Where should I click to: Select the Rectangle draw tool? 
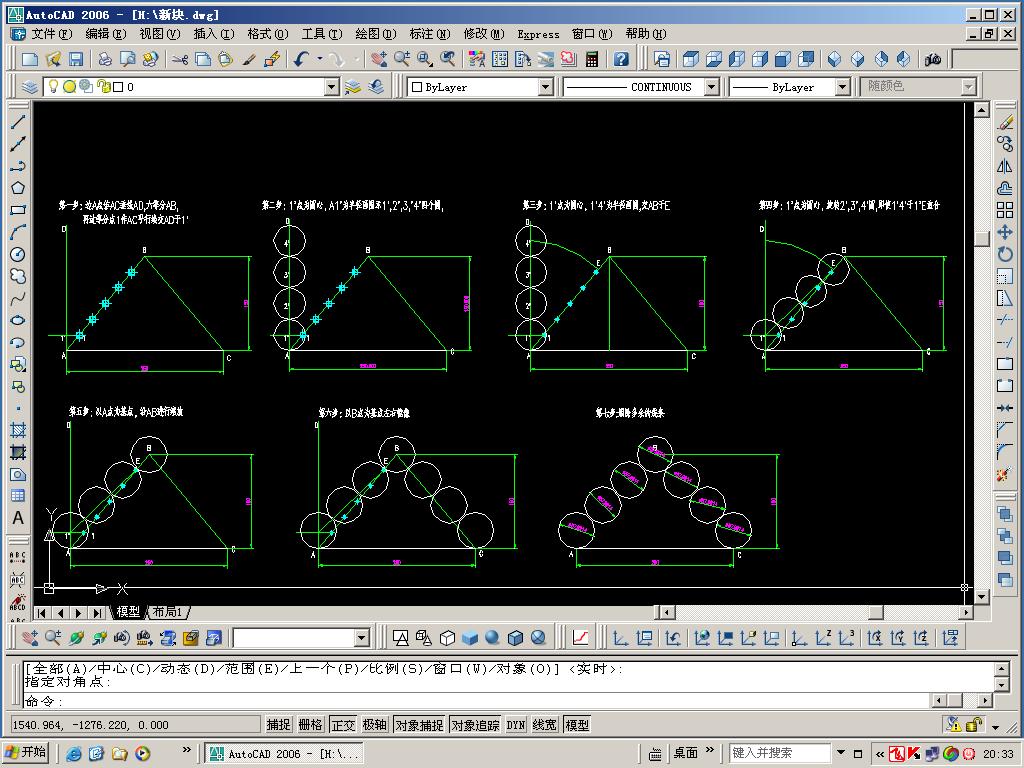coord(18,210)
